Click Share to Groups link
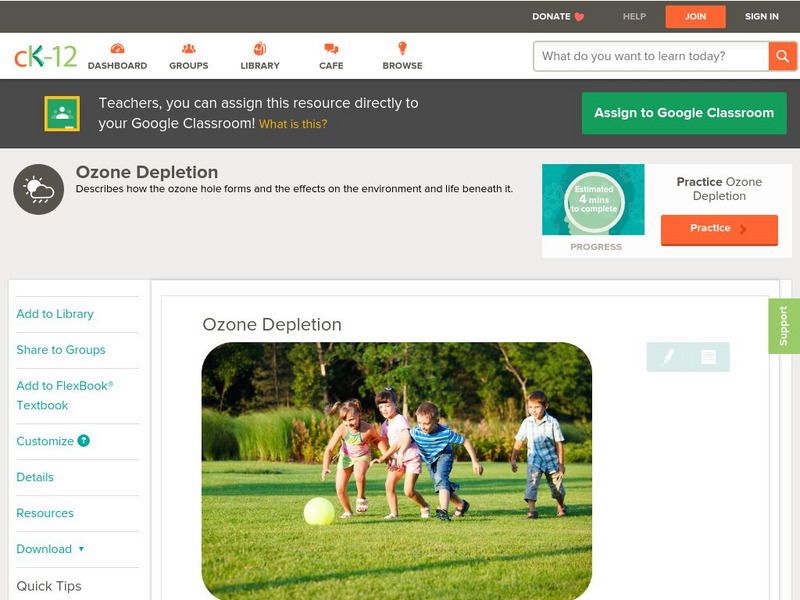The height and width of the screenshot is (600, 800). pyautogui.click(x=61, y=349)
